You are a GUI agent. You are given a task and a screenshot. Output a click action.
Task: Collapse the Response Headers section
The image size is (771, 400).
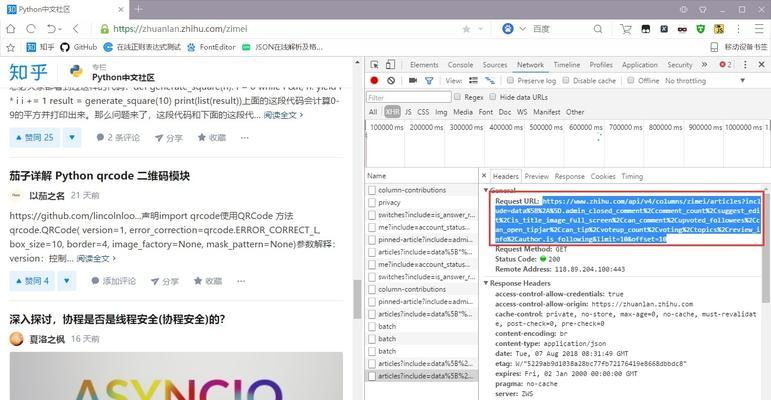(486, 283)
